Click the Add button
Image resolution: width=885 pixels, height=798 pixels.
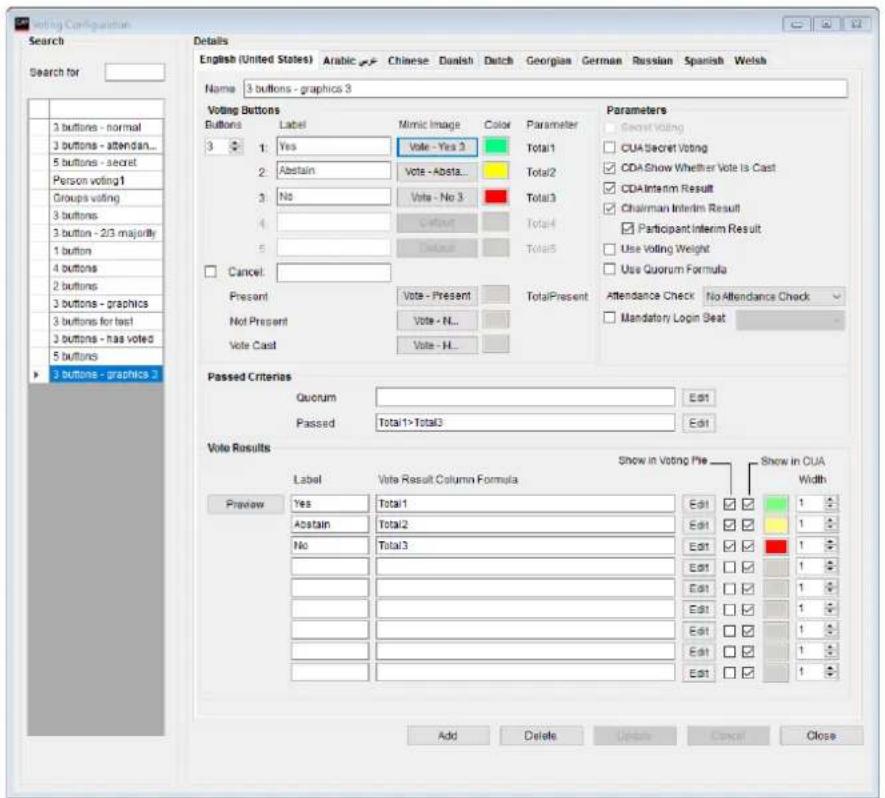tap(448, 736)
